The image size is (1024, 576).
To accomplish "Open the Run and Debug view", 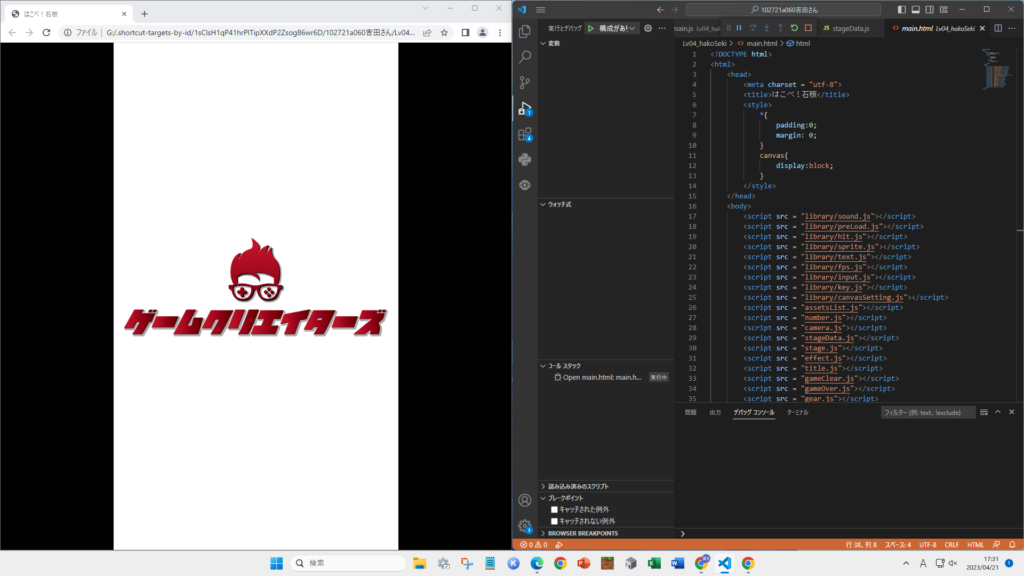I will [x=525, y=108].
